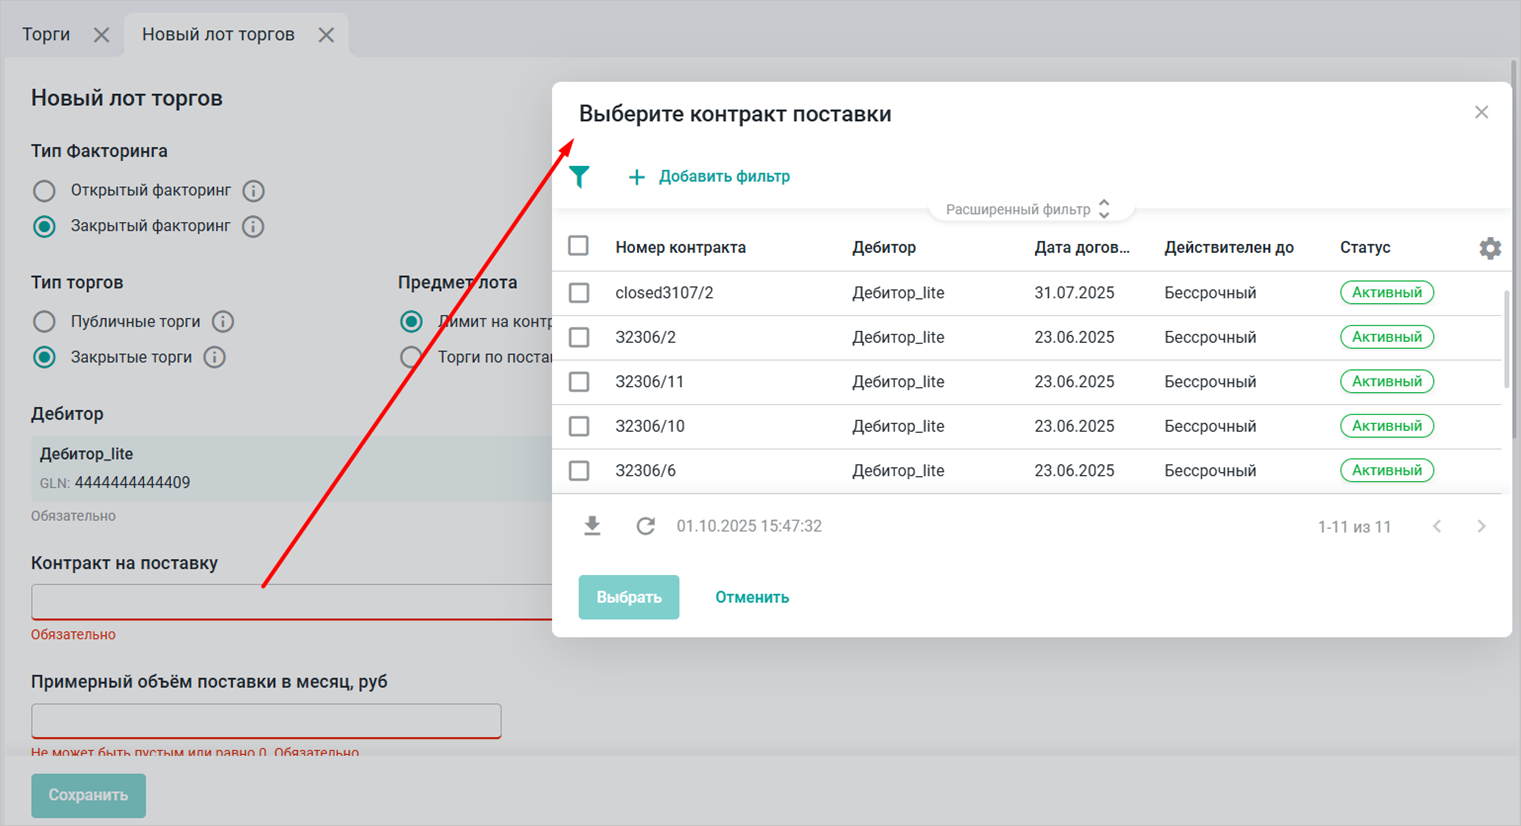Viewport: 1521px width, 826px height.
Task: Show info for Закрытые торги
Action: coord(214,358)
